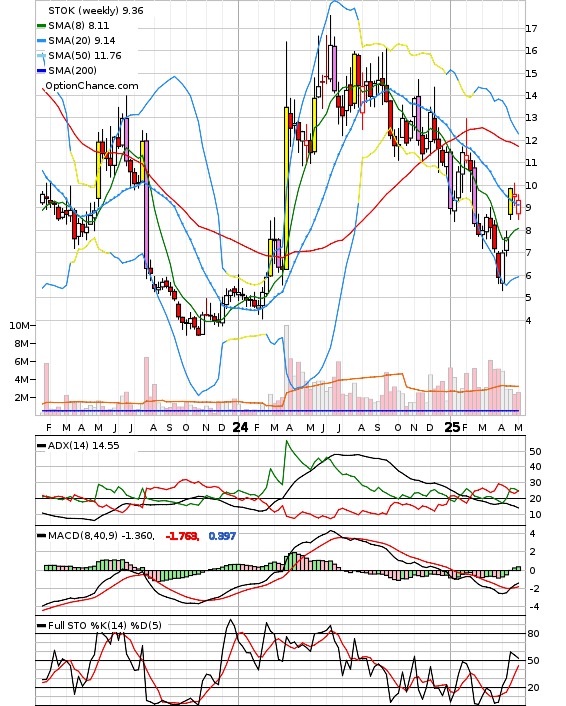566x706 pixels.
Task: Click the OptionChance.com watermark text
Action: click(92, 86)
